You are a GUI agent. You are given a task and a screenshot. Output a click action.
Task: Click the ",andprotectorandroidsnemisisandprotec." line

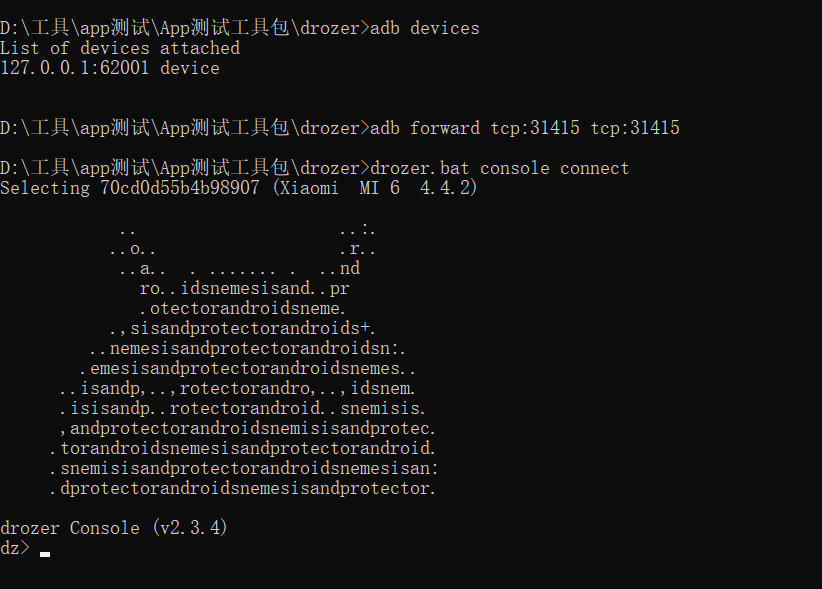(247, 428)
